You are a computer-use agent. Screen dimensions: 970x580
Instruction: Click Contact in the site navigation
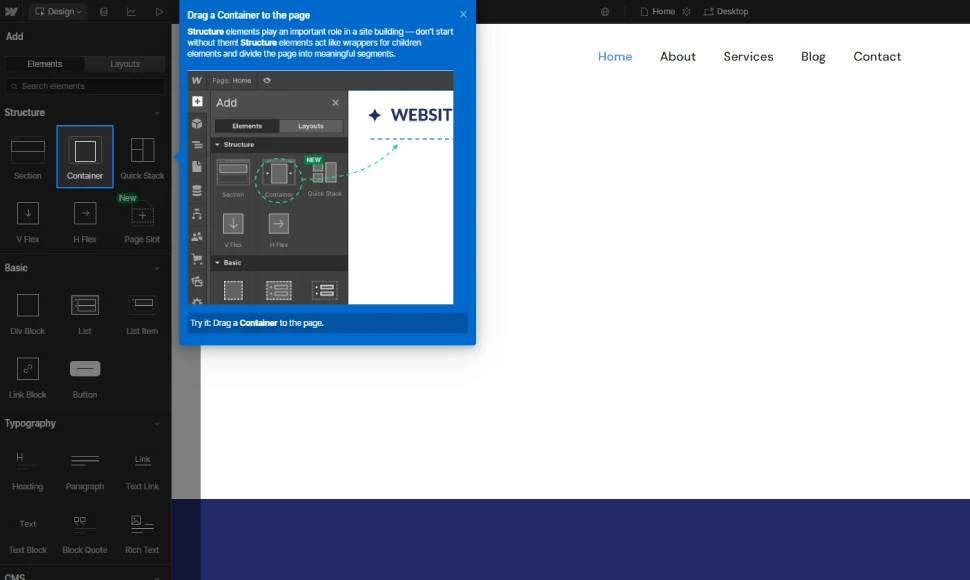click(x=877, y=56)
